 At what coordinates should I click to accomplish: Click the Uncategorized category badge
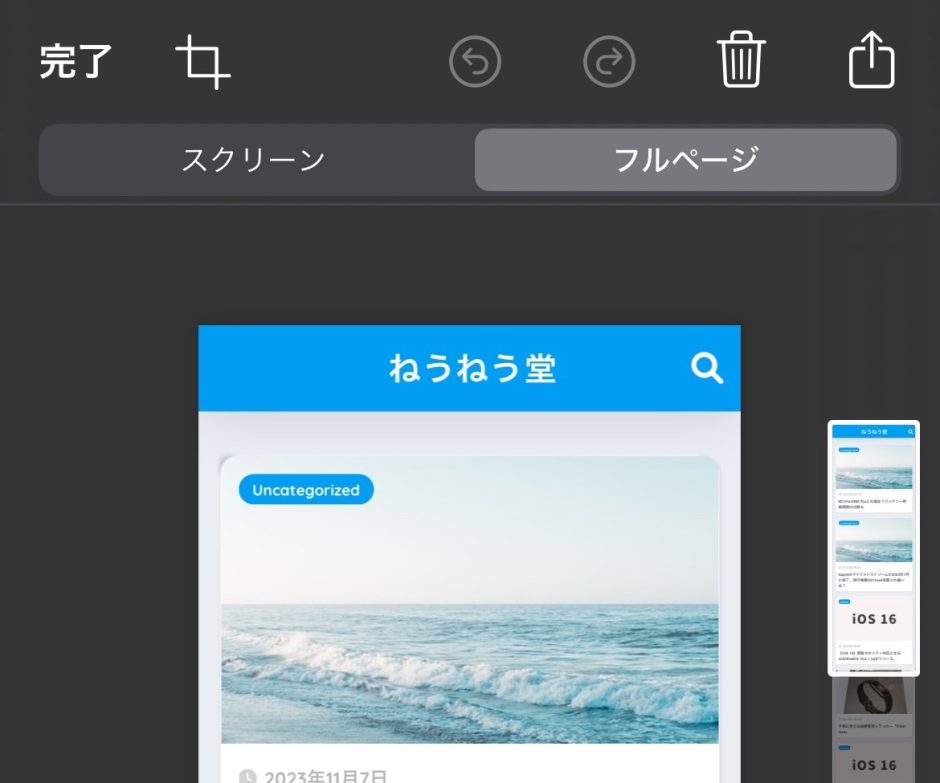(x=306, y=490)
